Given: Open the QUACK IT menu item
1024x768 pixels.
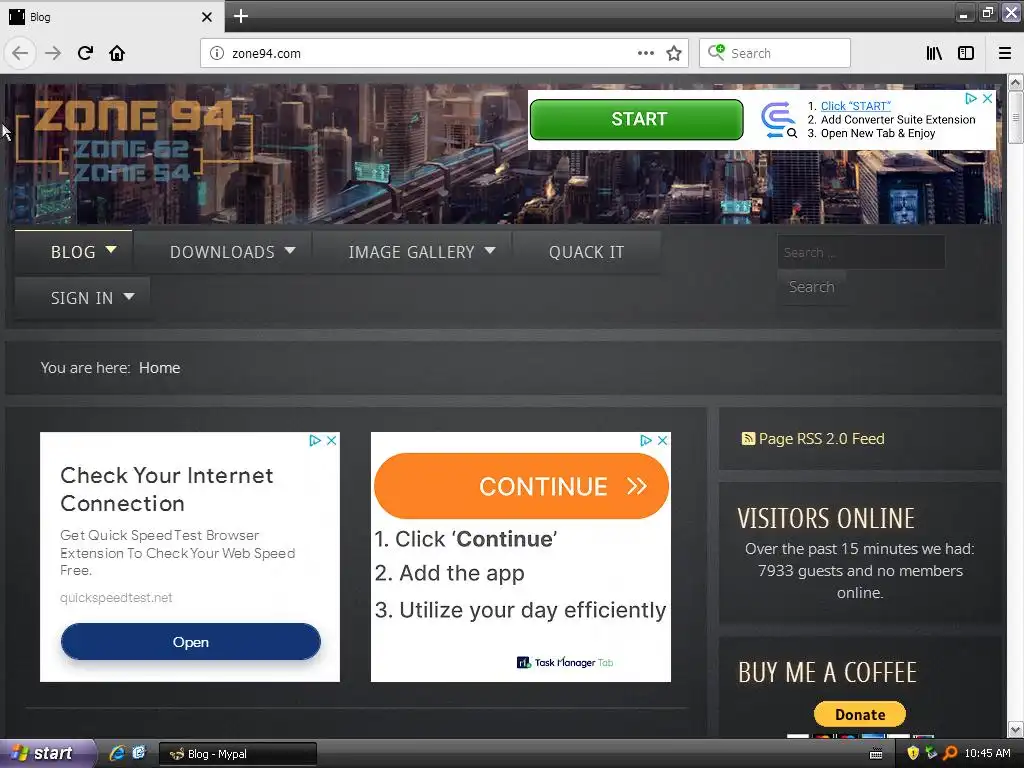Looking at the screenshot, I should tap(586, 252).
